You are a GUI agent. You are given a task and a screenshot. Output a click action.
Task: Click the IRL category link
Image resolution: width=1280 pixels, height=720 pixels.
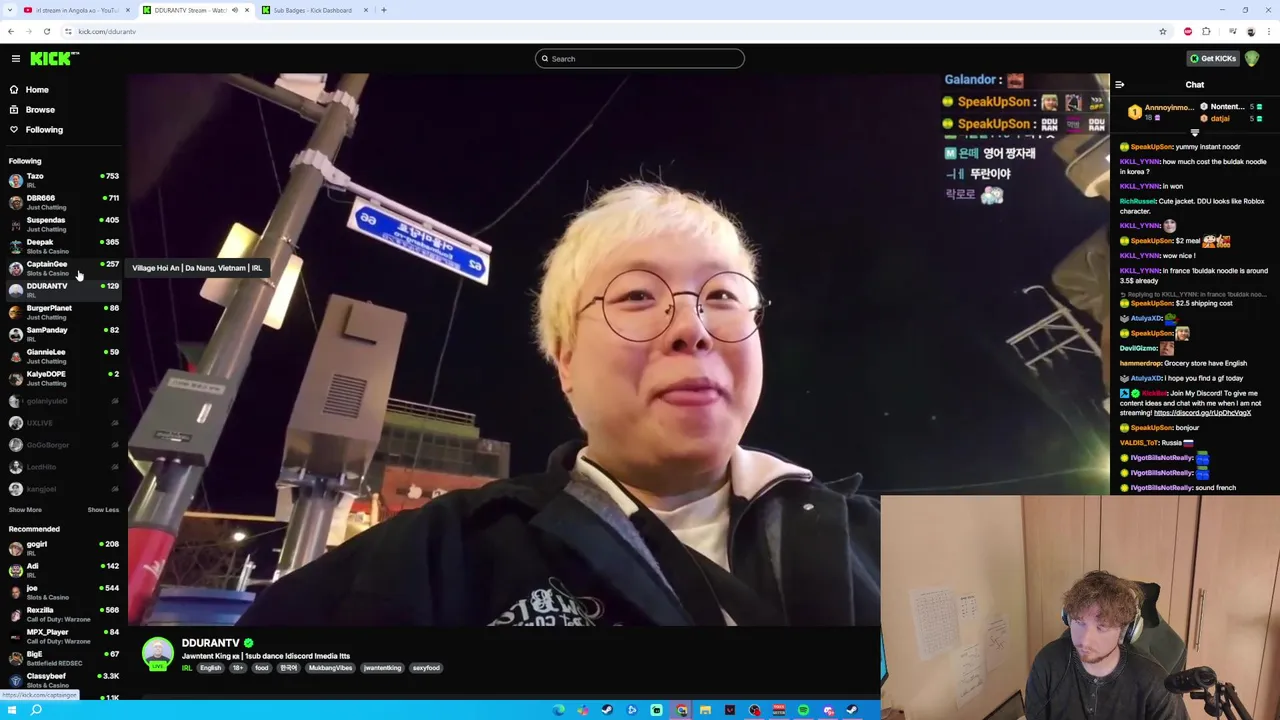pos(187,668)
